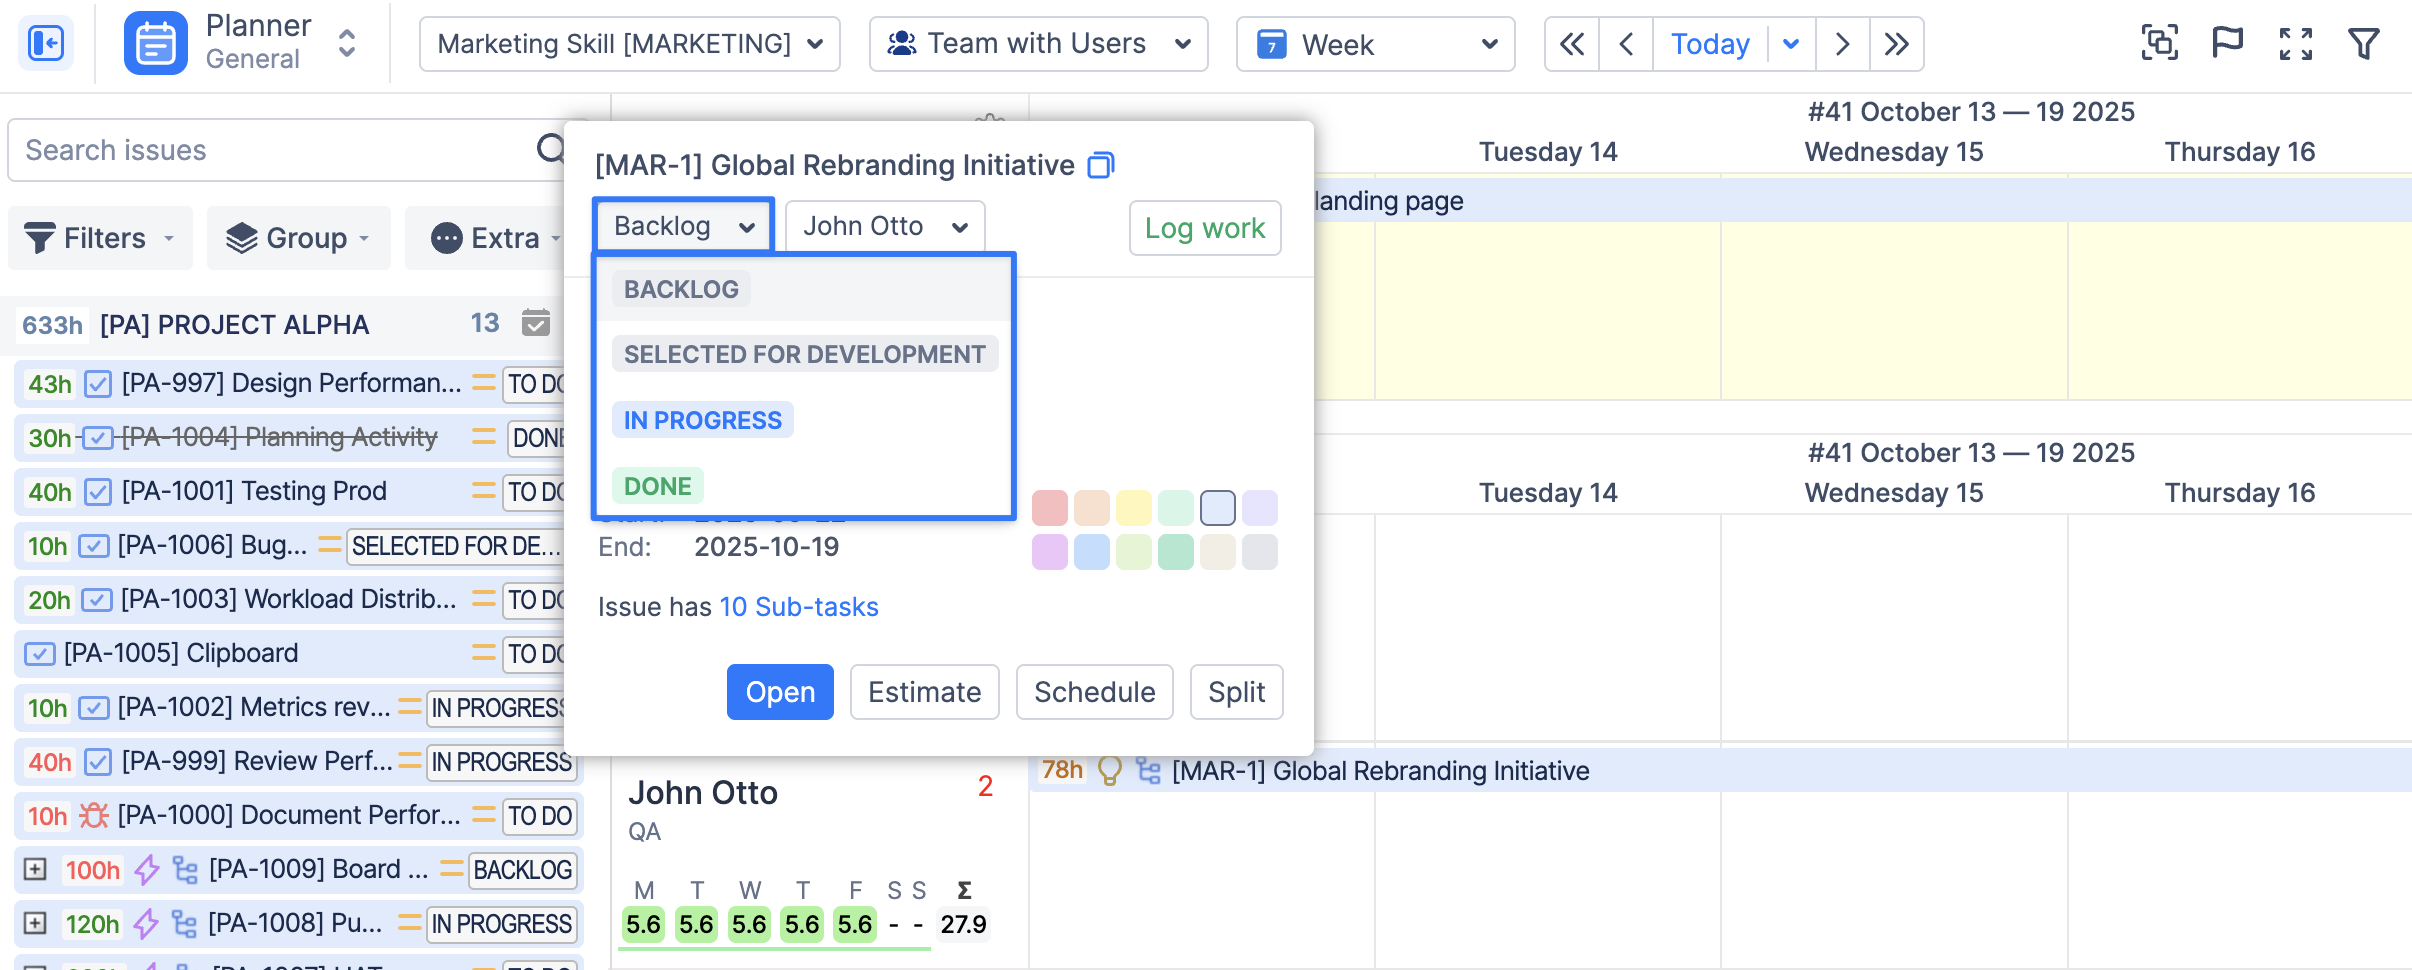The height and width of the screenshot is (970, 2412).
Task: Click Project Alpha calendar check icon
Action: [536, 323]
